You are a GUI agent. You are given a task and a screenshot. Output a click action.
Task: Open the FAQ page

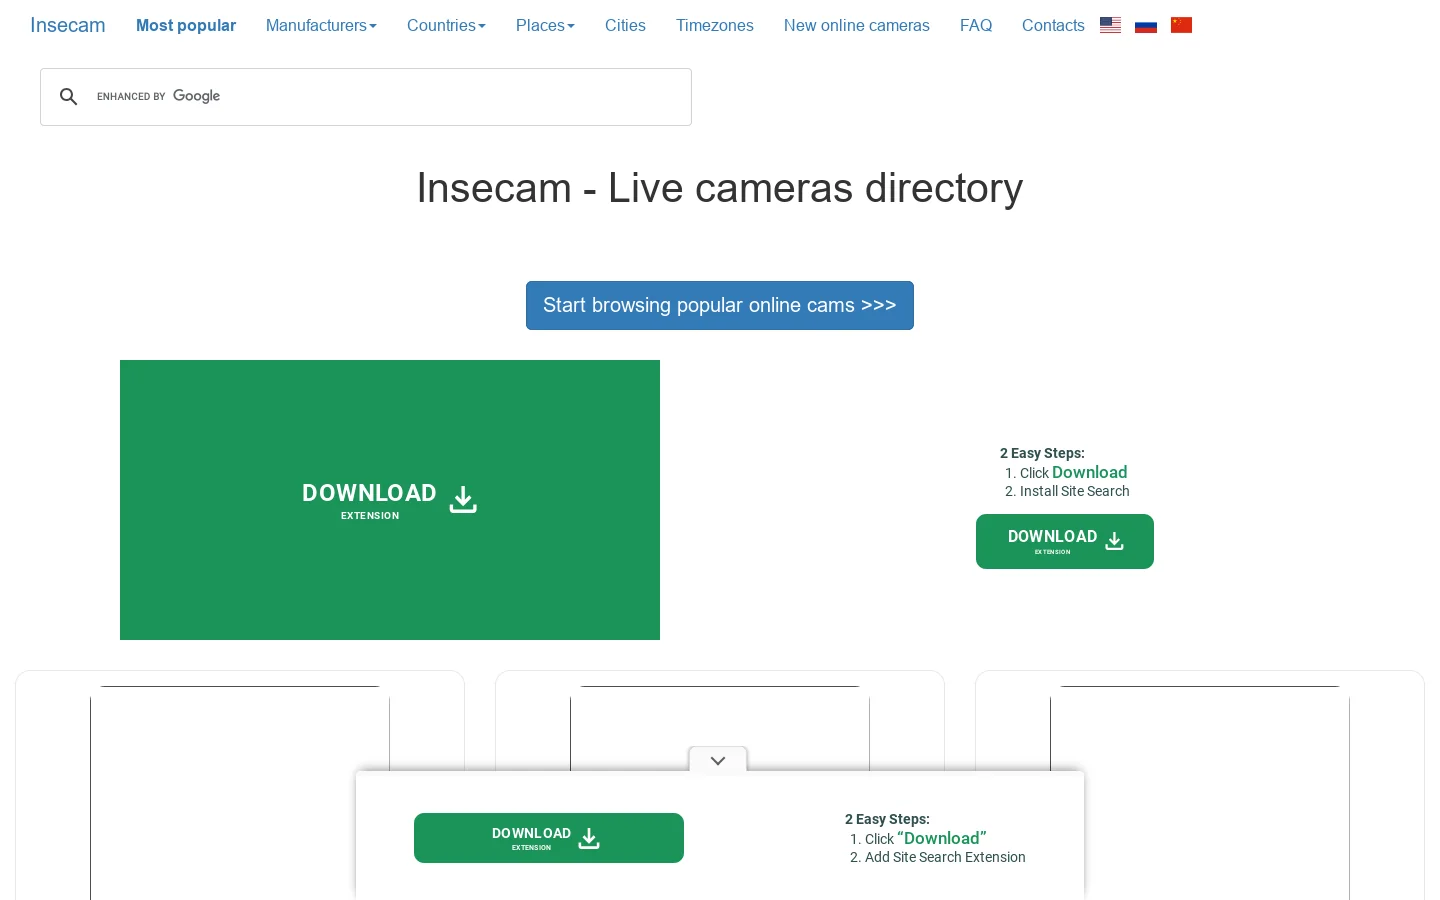point(976,25)
